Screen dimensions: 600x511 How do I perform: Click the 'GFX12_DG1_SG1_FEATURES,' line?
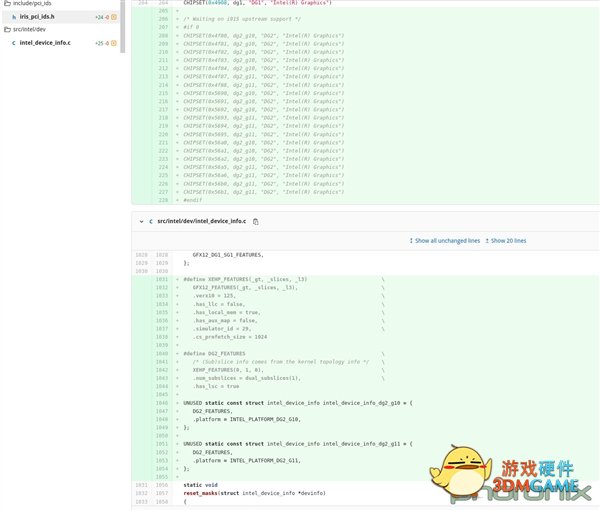tap(228, 255)
